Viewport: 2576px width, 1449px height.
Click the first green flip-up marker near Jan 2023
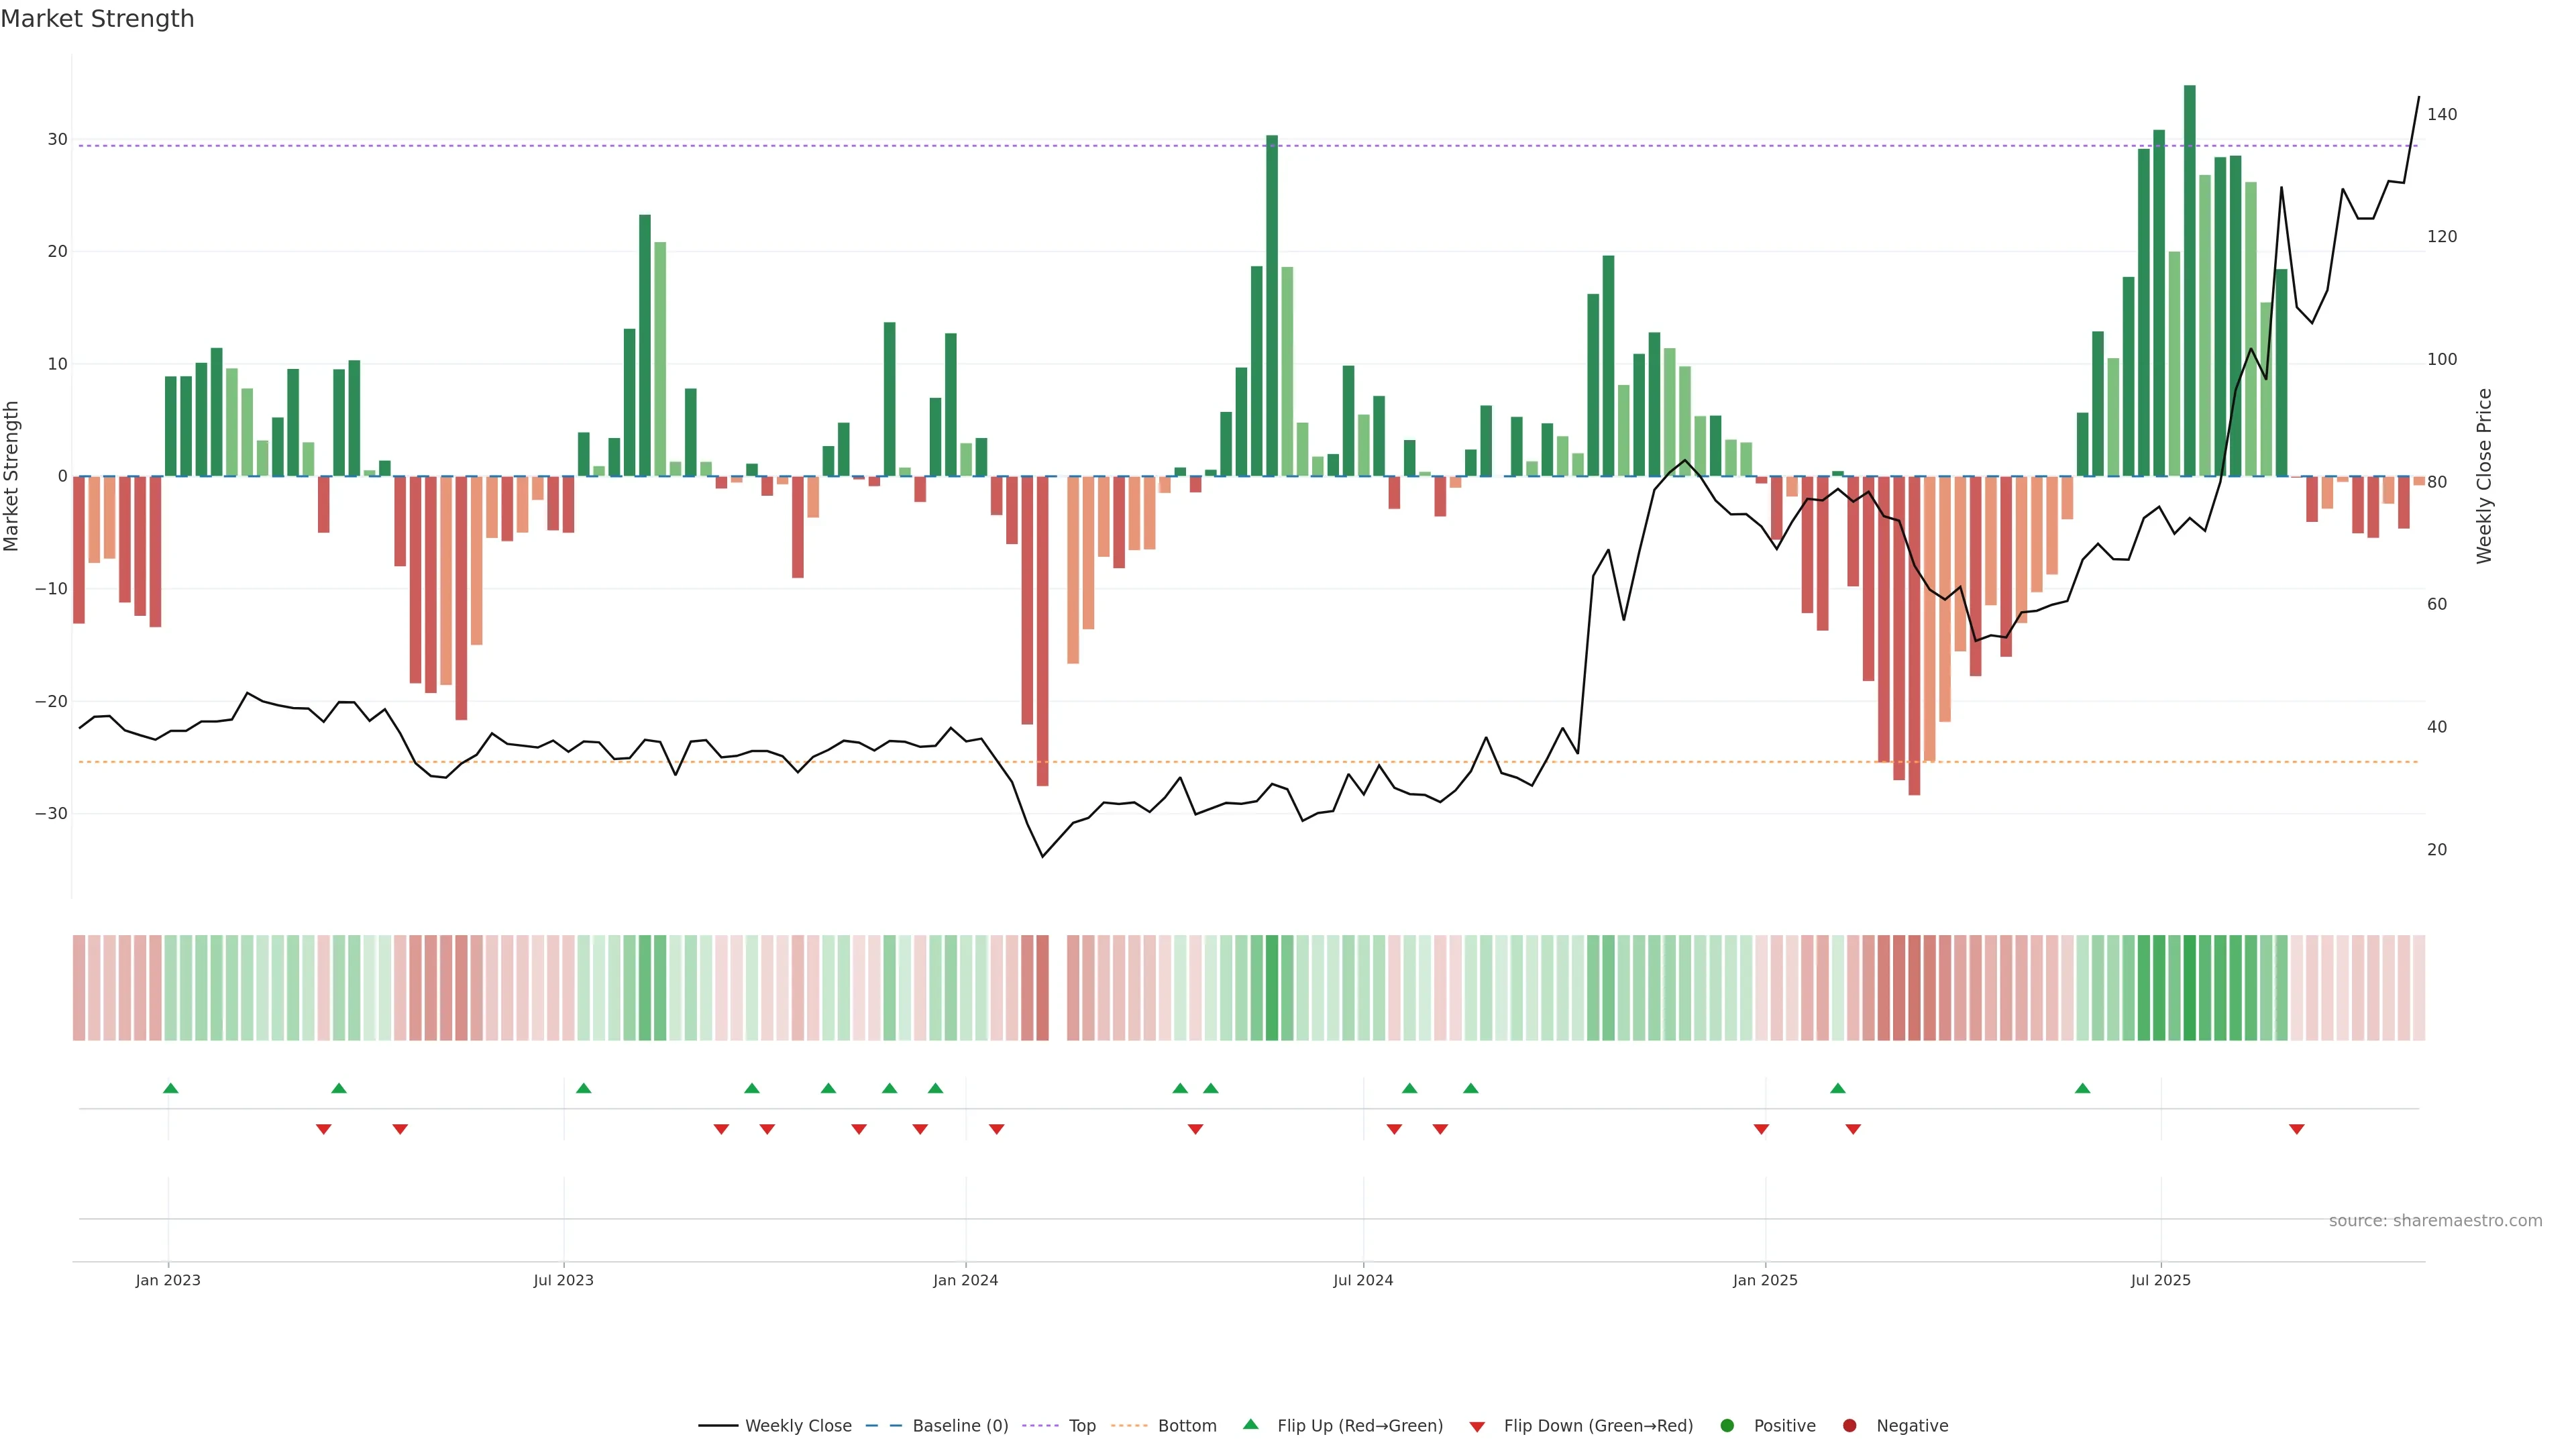point(171,1088)
